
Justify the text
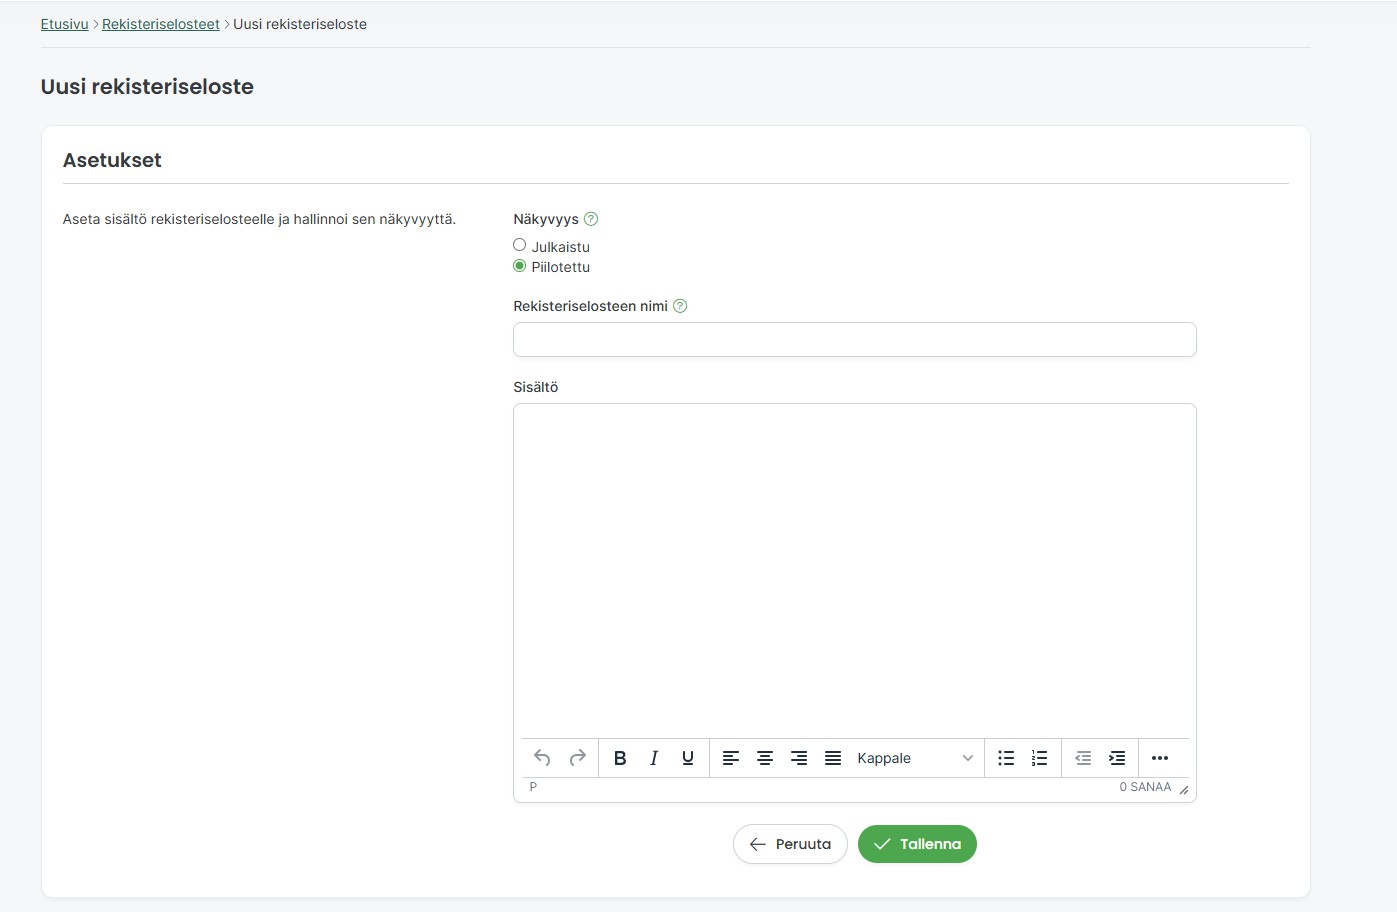(x=833, y=758)
